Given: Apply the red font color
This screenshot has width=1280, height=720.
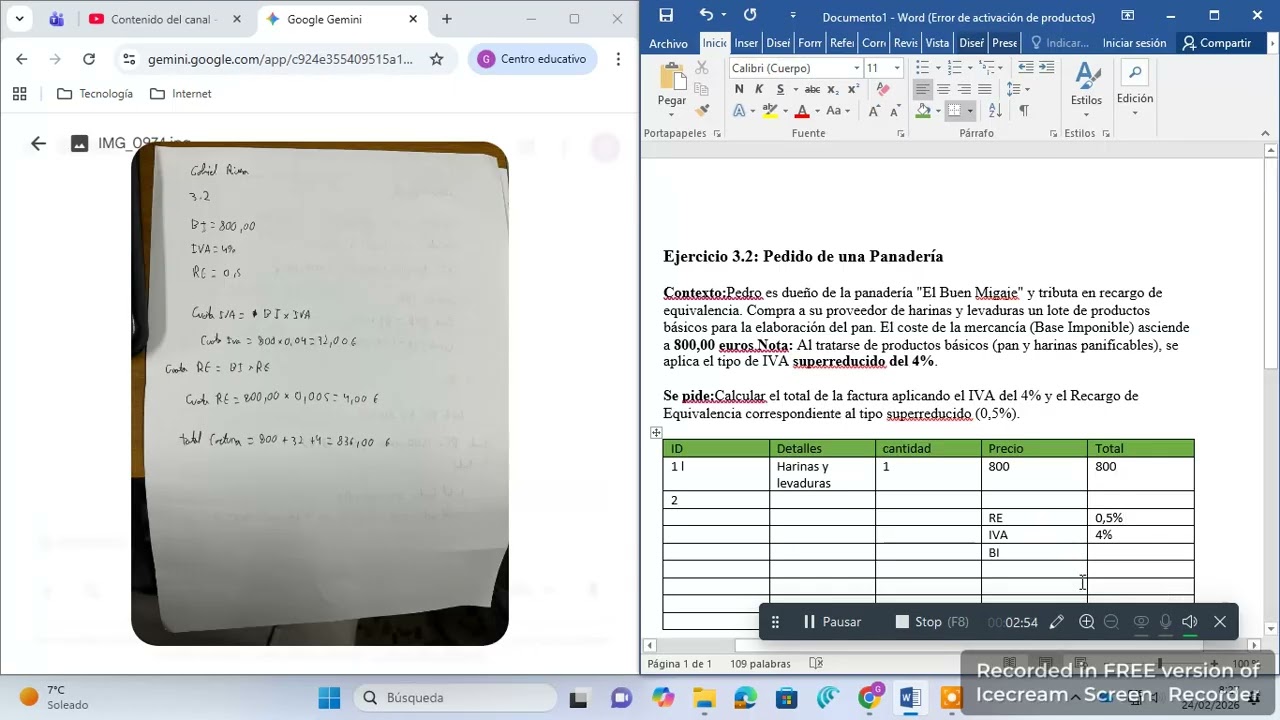Looking at the screenshot, I should coord(801,111).
